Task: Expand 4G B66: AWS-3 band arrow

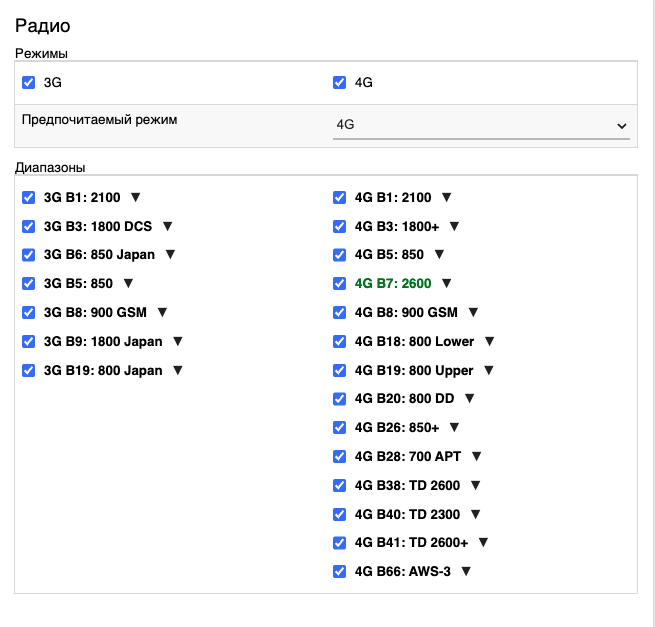Action: tap(466, 571)
